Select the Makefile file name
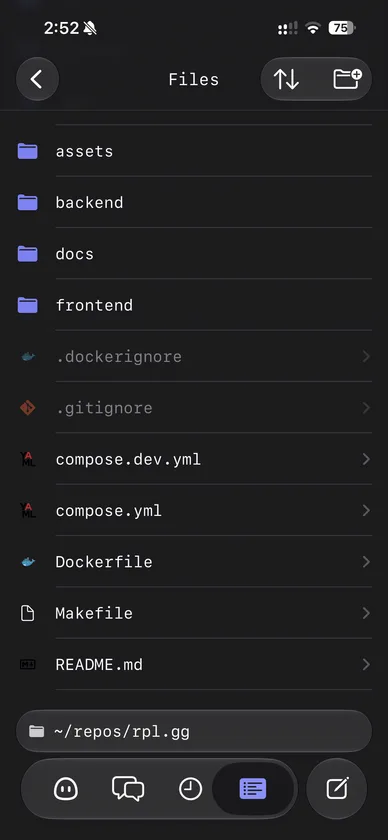388x840 pixels. click(x=94, y=613)
